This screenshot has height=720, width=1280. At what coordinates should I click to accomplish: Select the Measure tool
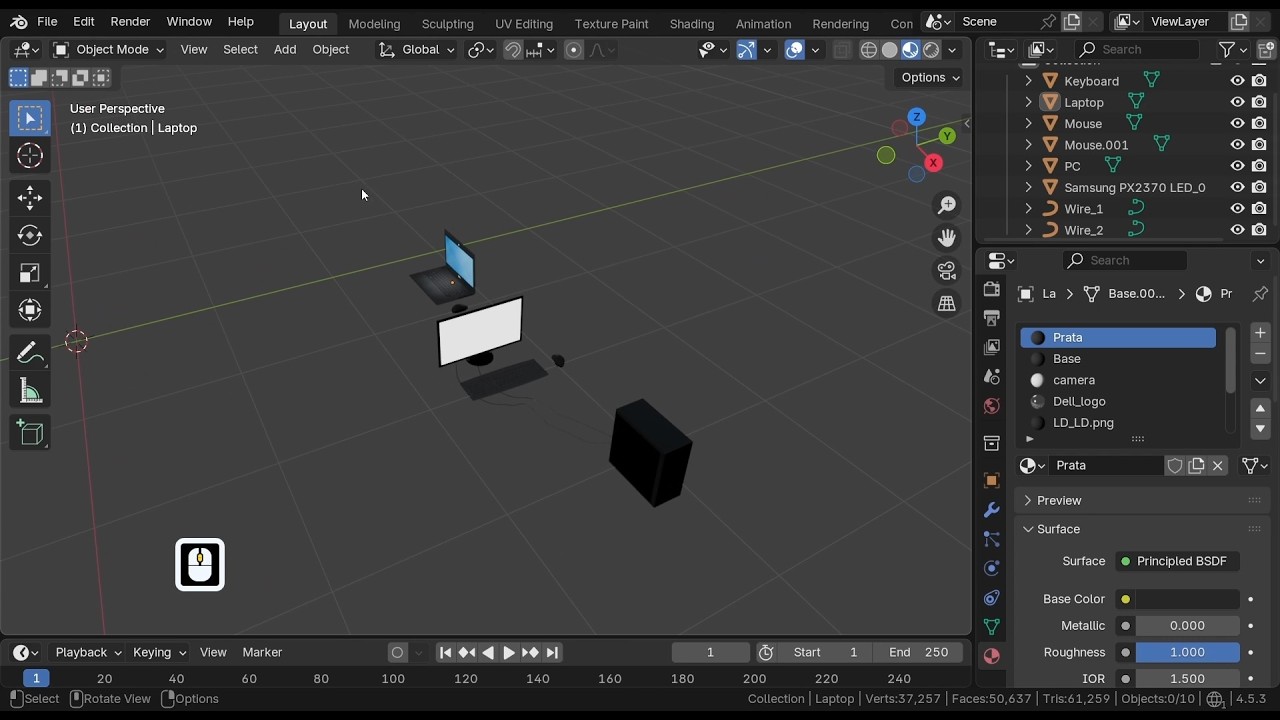pos(30,391)
